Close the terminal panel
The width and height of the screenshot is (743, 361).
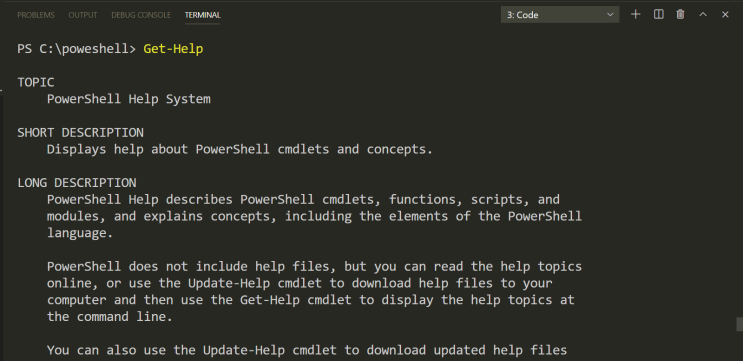click(725, 15)
